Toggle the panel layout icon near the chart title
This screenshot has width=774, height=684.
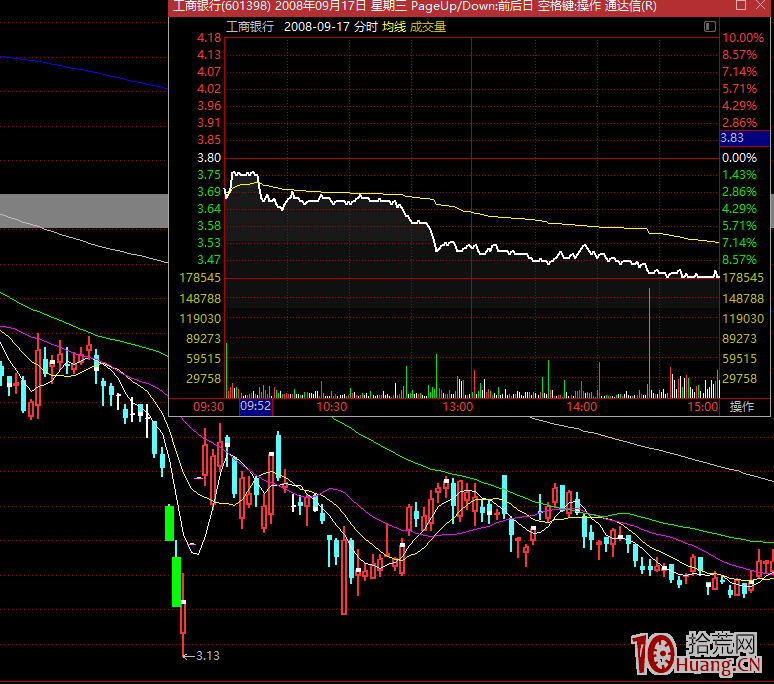(710, 27)
